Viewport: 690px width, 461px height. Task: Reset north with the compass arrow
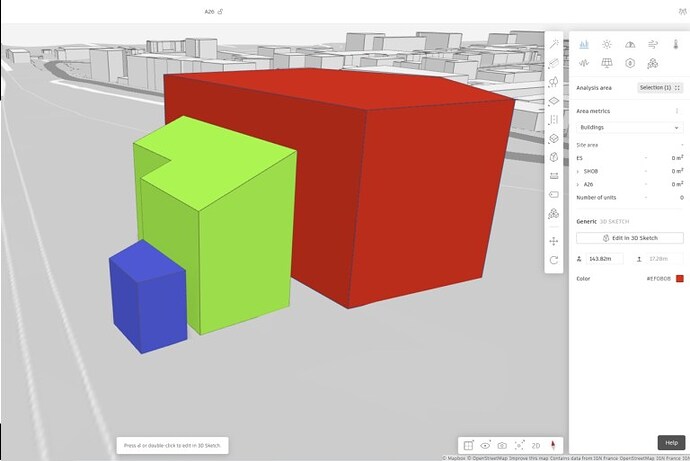pos(553,445)
